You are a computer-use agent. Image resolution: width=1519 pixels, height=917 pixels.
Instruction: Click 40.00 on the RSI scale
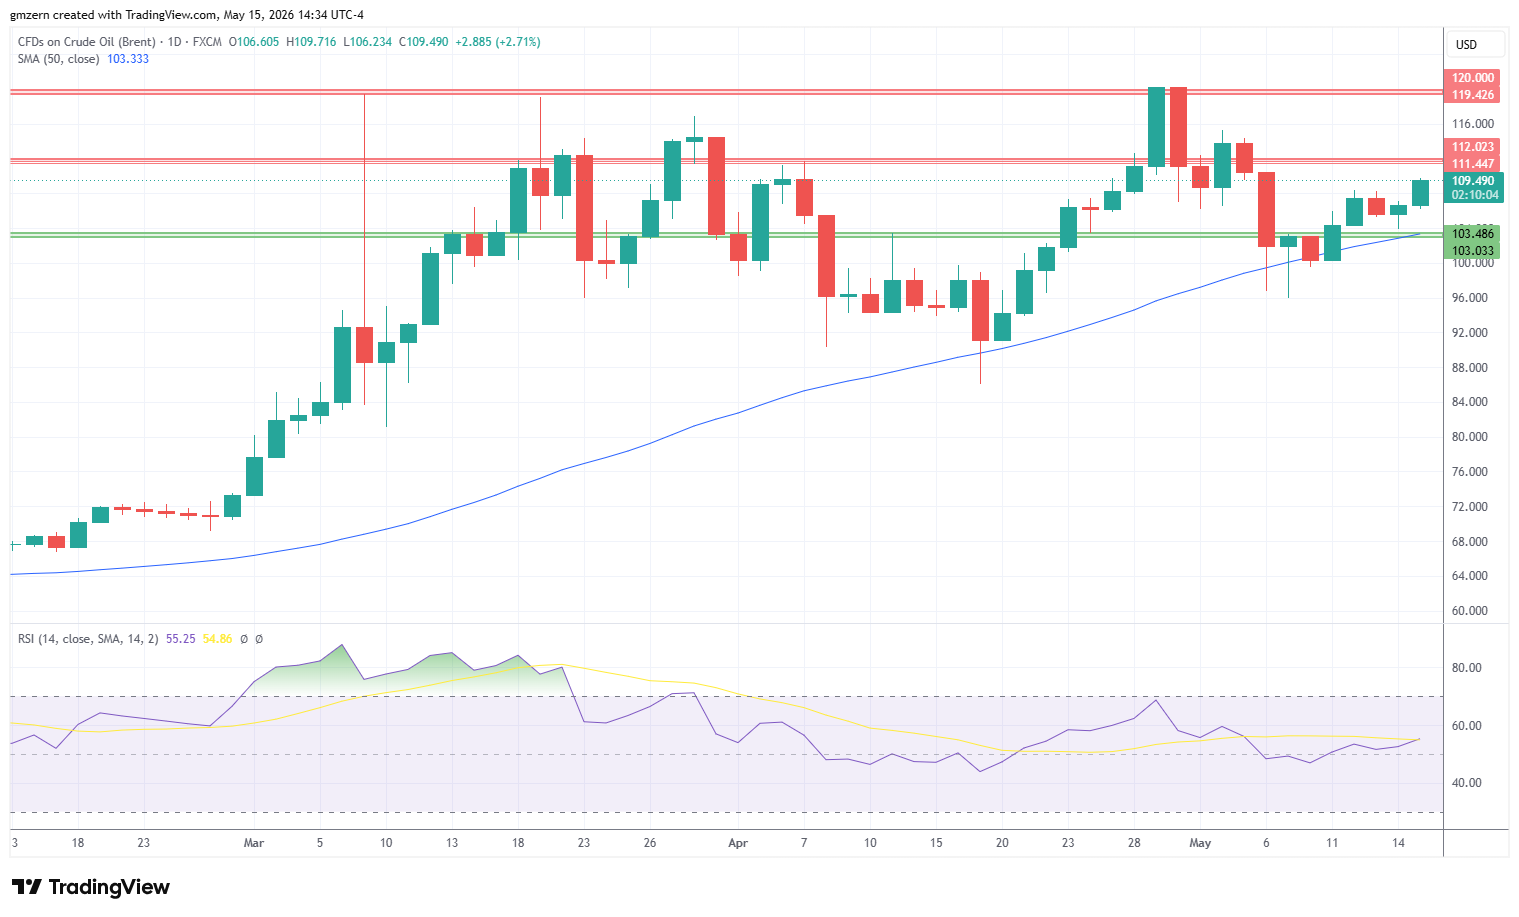pos(1467,783)
